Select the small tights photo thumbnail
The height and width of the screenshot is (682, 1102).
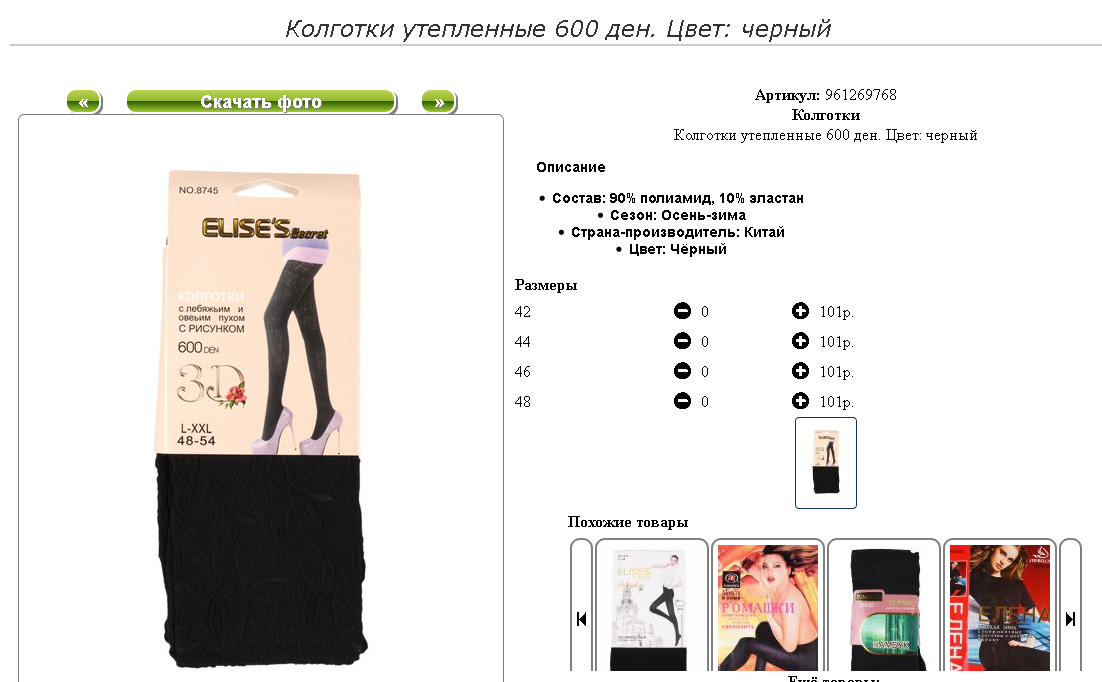[x=826, y=463]
